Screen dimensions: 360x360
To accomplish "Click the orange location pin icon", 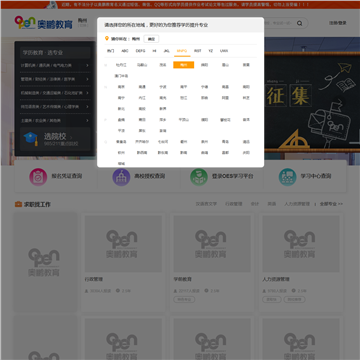I will point(107,39).
